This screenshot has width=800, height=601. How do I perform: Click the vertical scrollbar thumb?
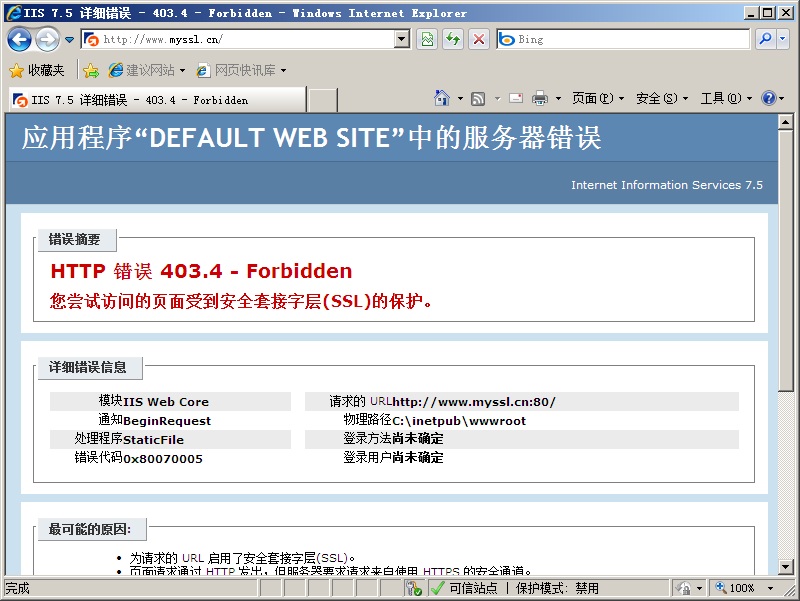786,261
